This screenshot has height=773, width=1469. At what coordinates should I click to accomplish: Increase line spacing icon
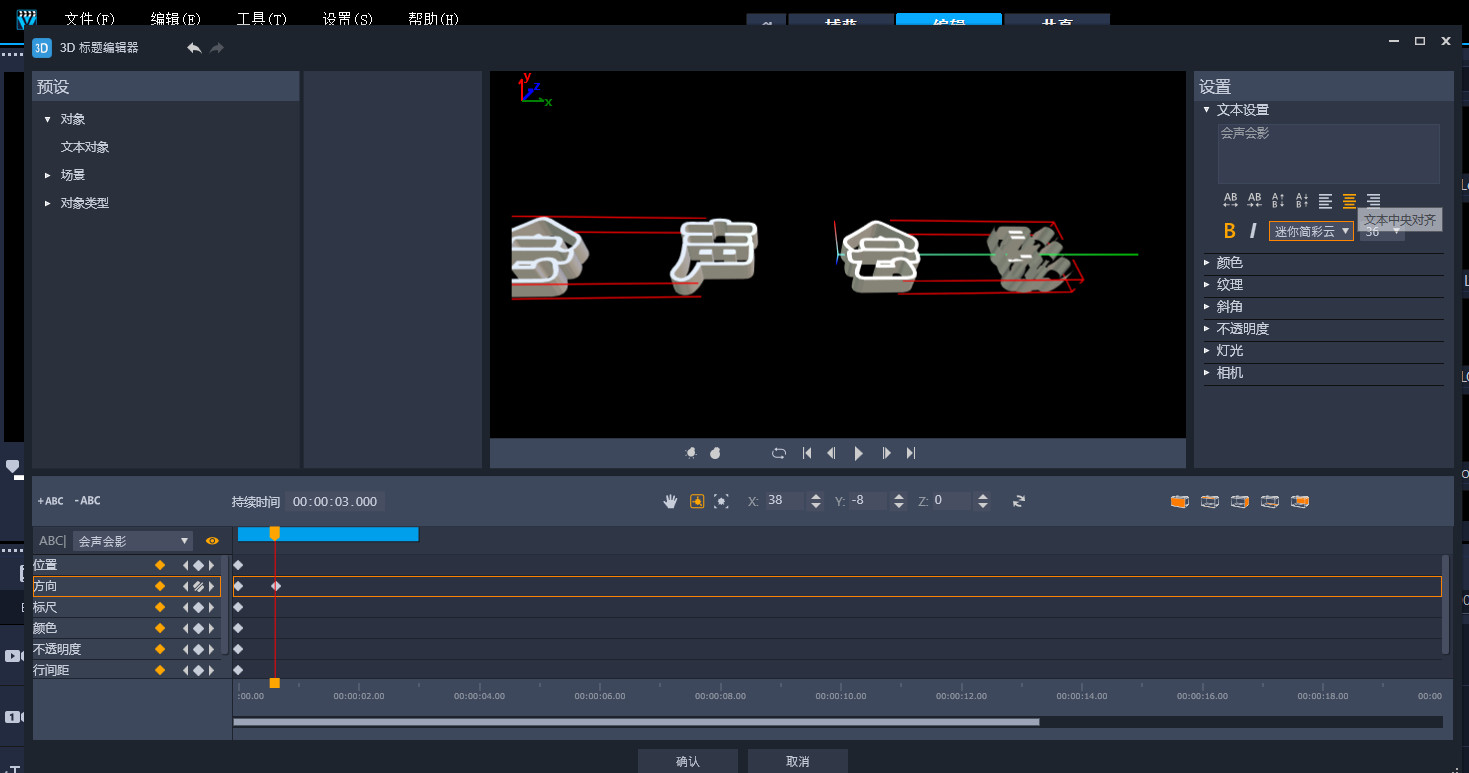1278,200
